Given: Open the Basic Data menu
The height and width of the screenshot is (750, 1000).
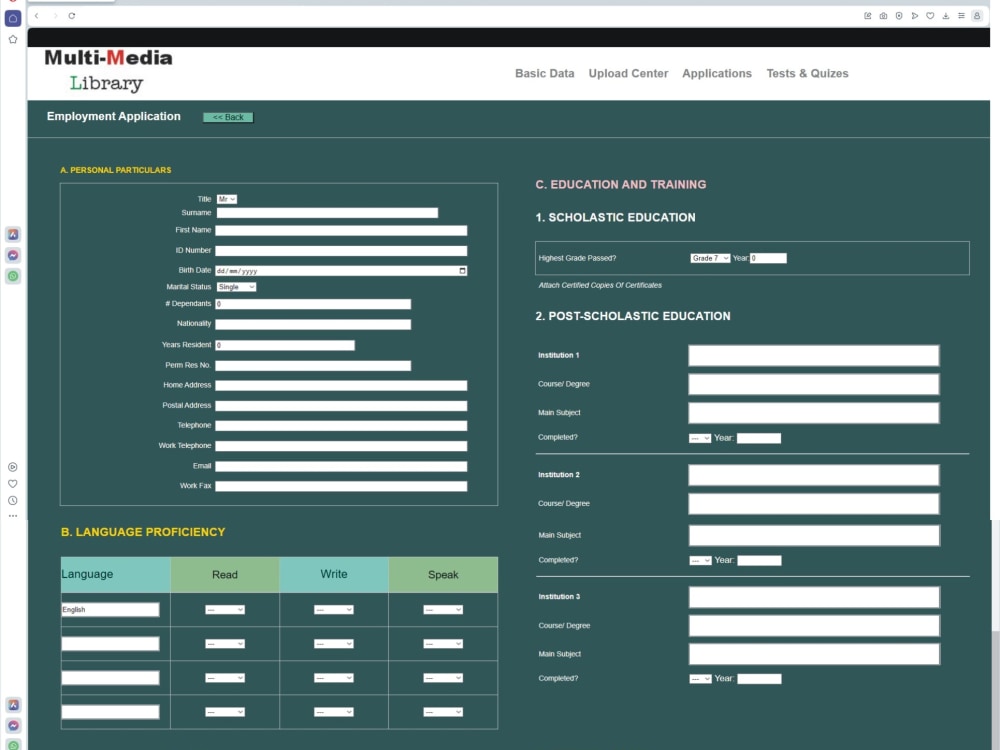Looking at the screenshot, I should click(545, 73).
